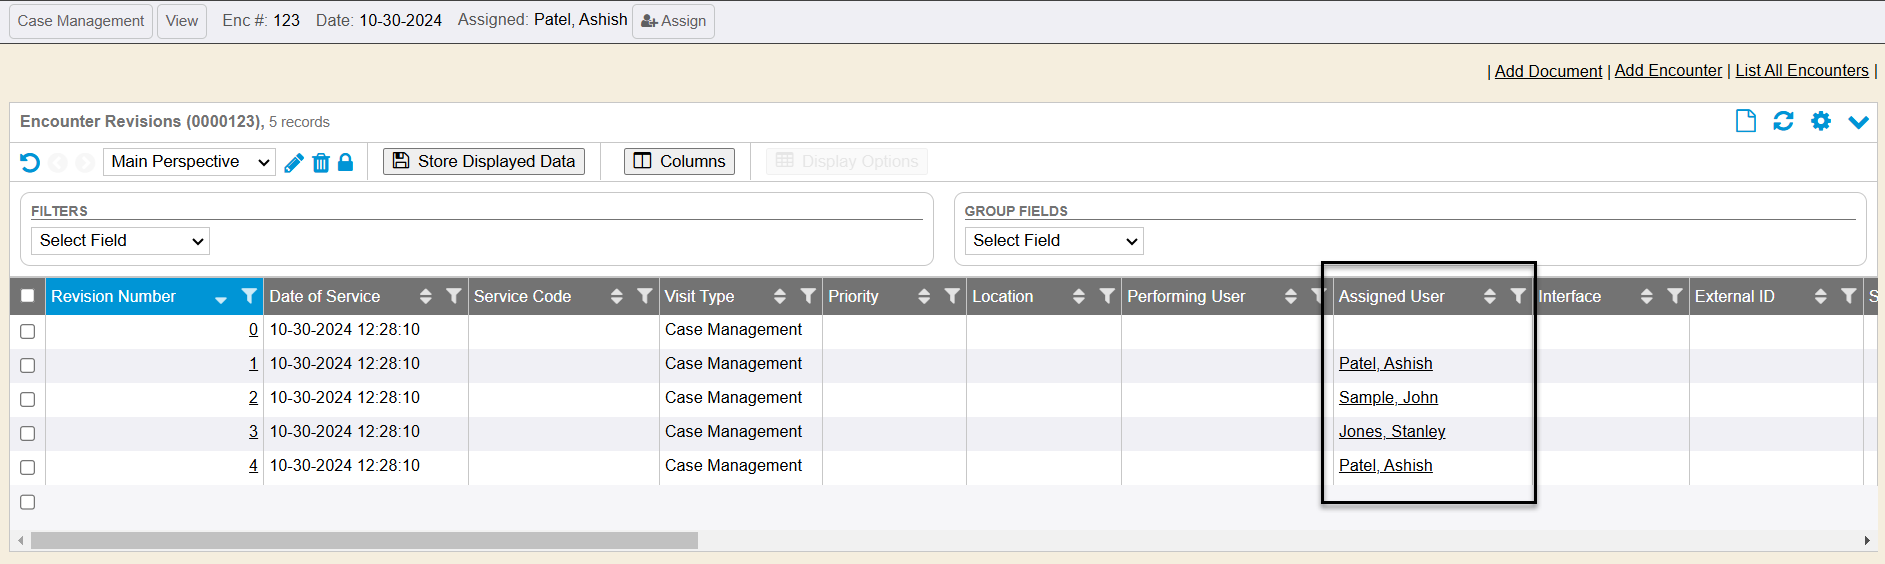Click the trash delete perspective icon

point(321,162)
